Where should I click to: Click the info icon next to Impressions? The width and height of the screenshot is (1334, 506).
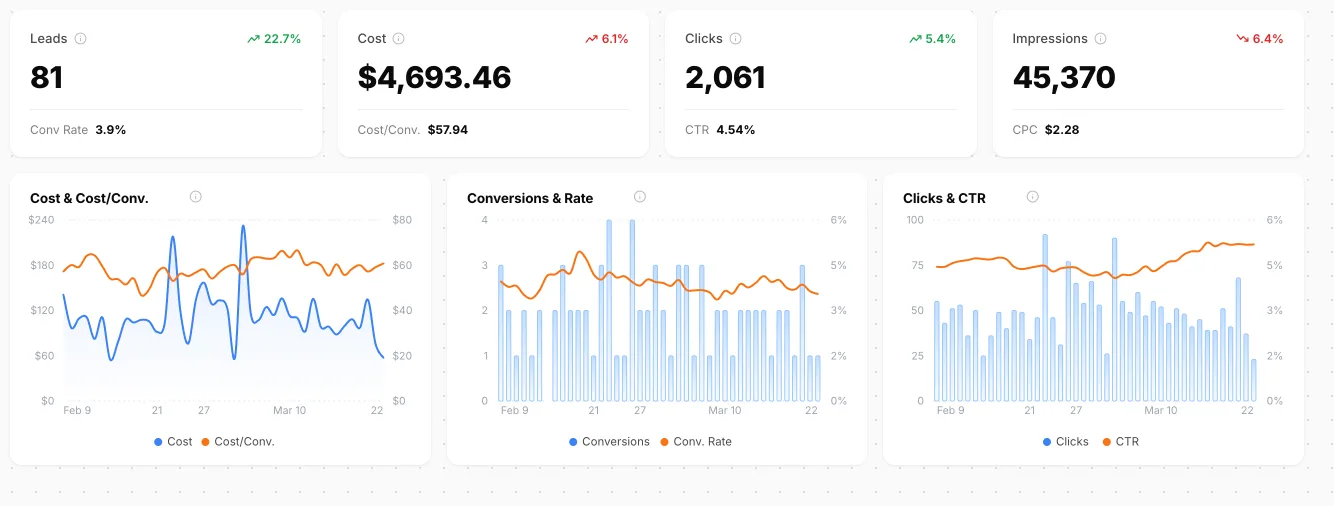(x=1101, y=39)
